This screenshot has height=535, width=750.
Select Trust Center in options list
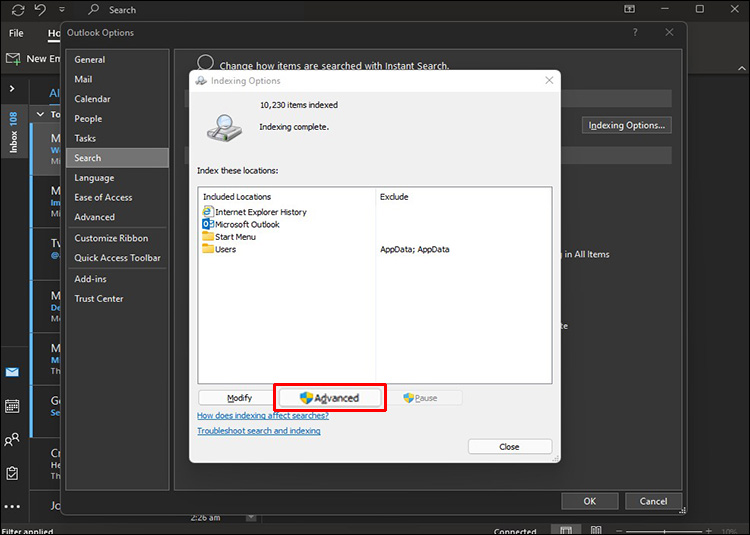(99, 298)
